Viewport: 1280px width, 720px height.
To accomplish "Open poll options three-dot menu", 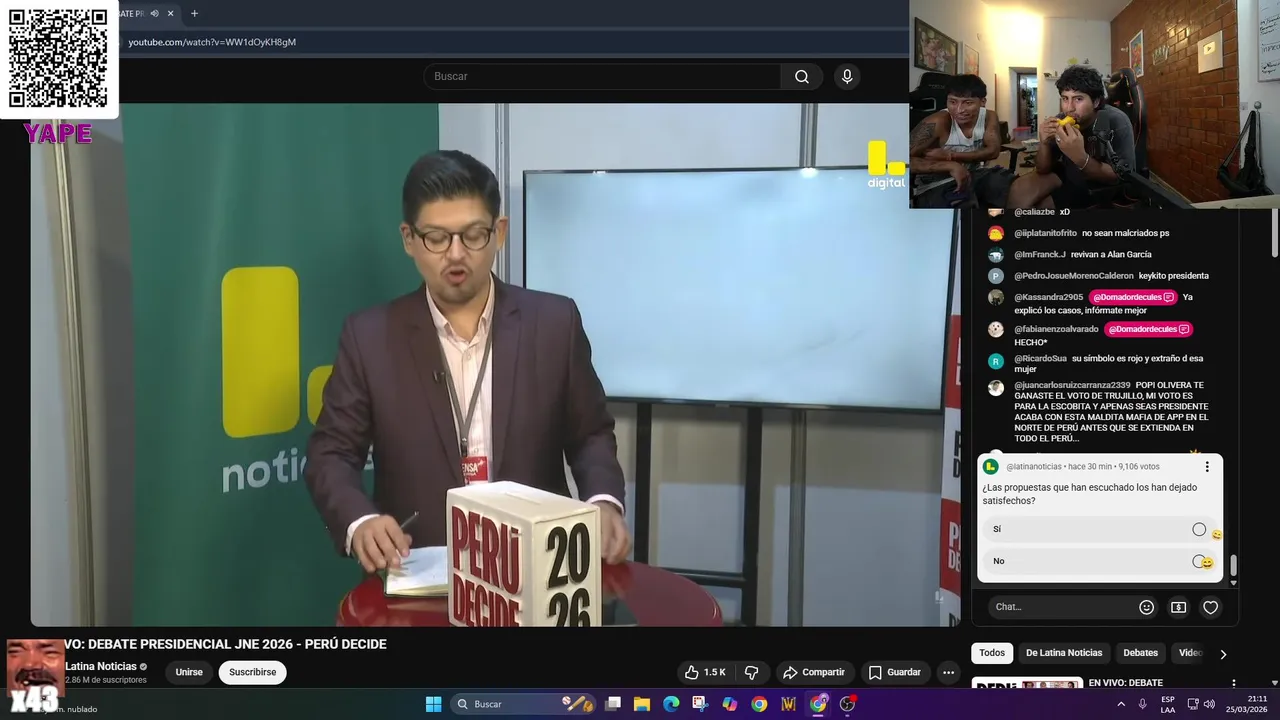I will tap(1207, 467).
